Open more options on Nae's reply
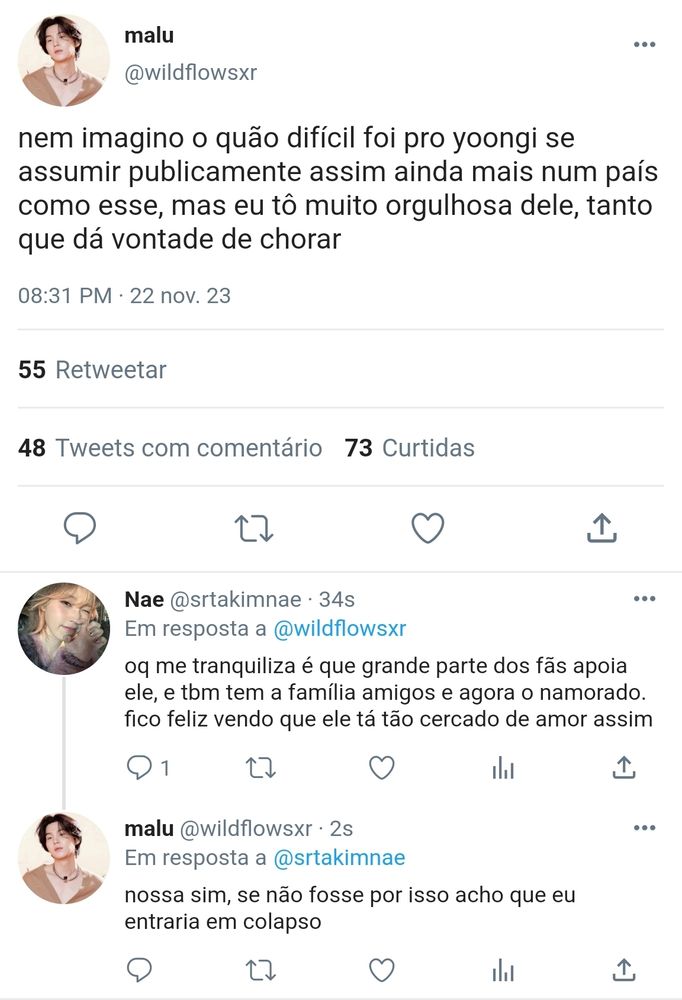 tap(644, 598)
